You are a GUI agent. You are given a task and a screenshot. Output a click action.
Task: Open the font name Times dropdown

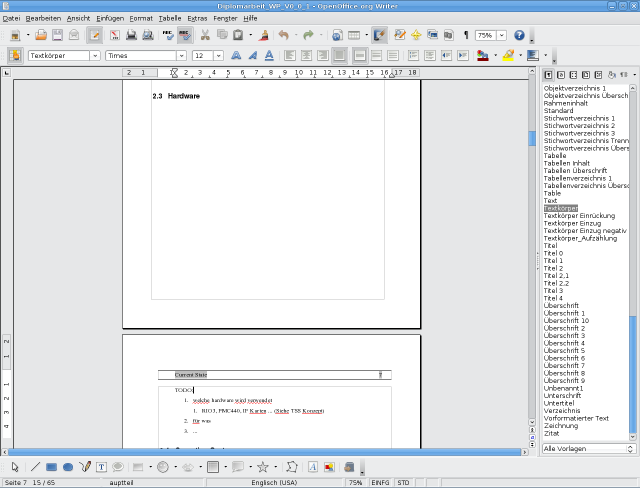(x=181, y=55)
